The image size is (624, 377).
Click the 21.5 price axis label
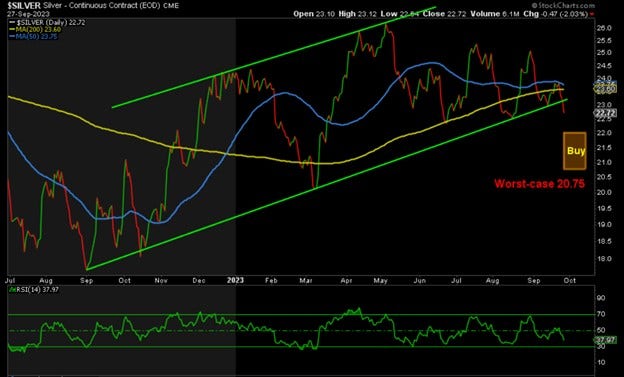(604, 148)
